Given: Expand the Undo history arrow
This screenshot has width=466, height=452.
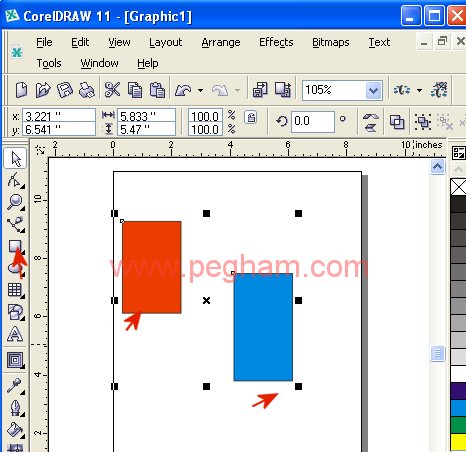Looking at the screenshot, I should pyautogui.click(x=200, y=90).
